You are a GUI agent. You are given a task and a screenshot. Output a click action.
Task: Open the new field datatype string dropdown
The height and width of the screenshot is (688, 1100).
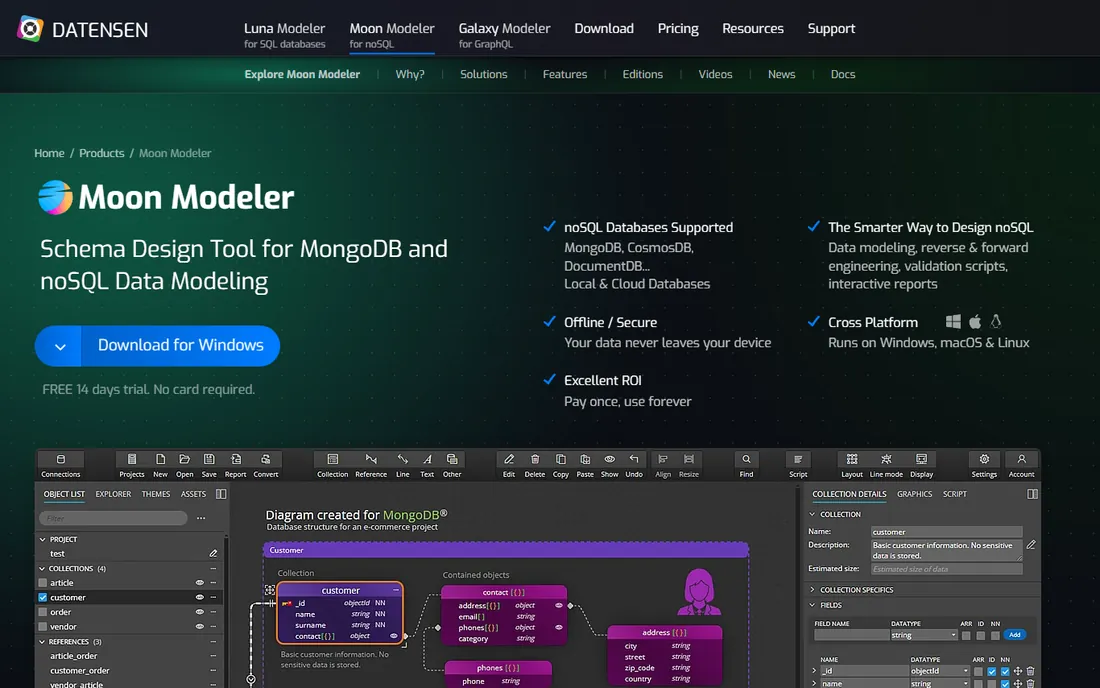point(923,635)
